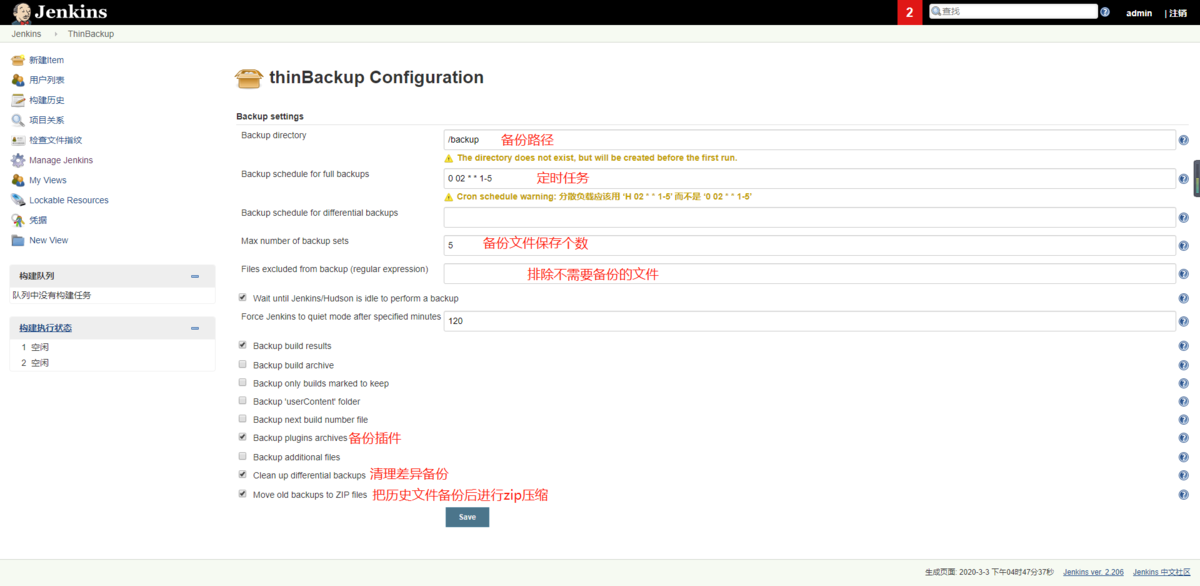Screen dimensions: 1200x586
Task: Click help icon beside the search box
Action: (1105, 13)
